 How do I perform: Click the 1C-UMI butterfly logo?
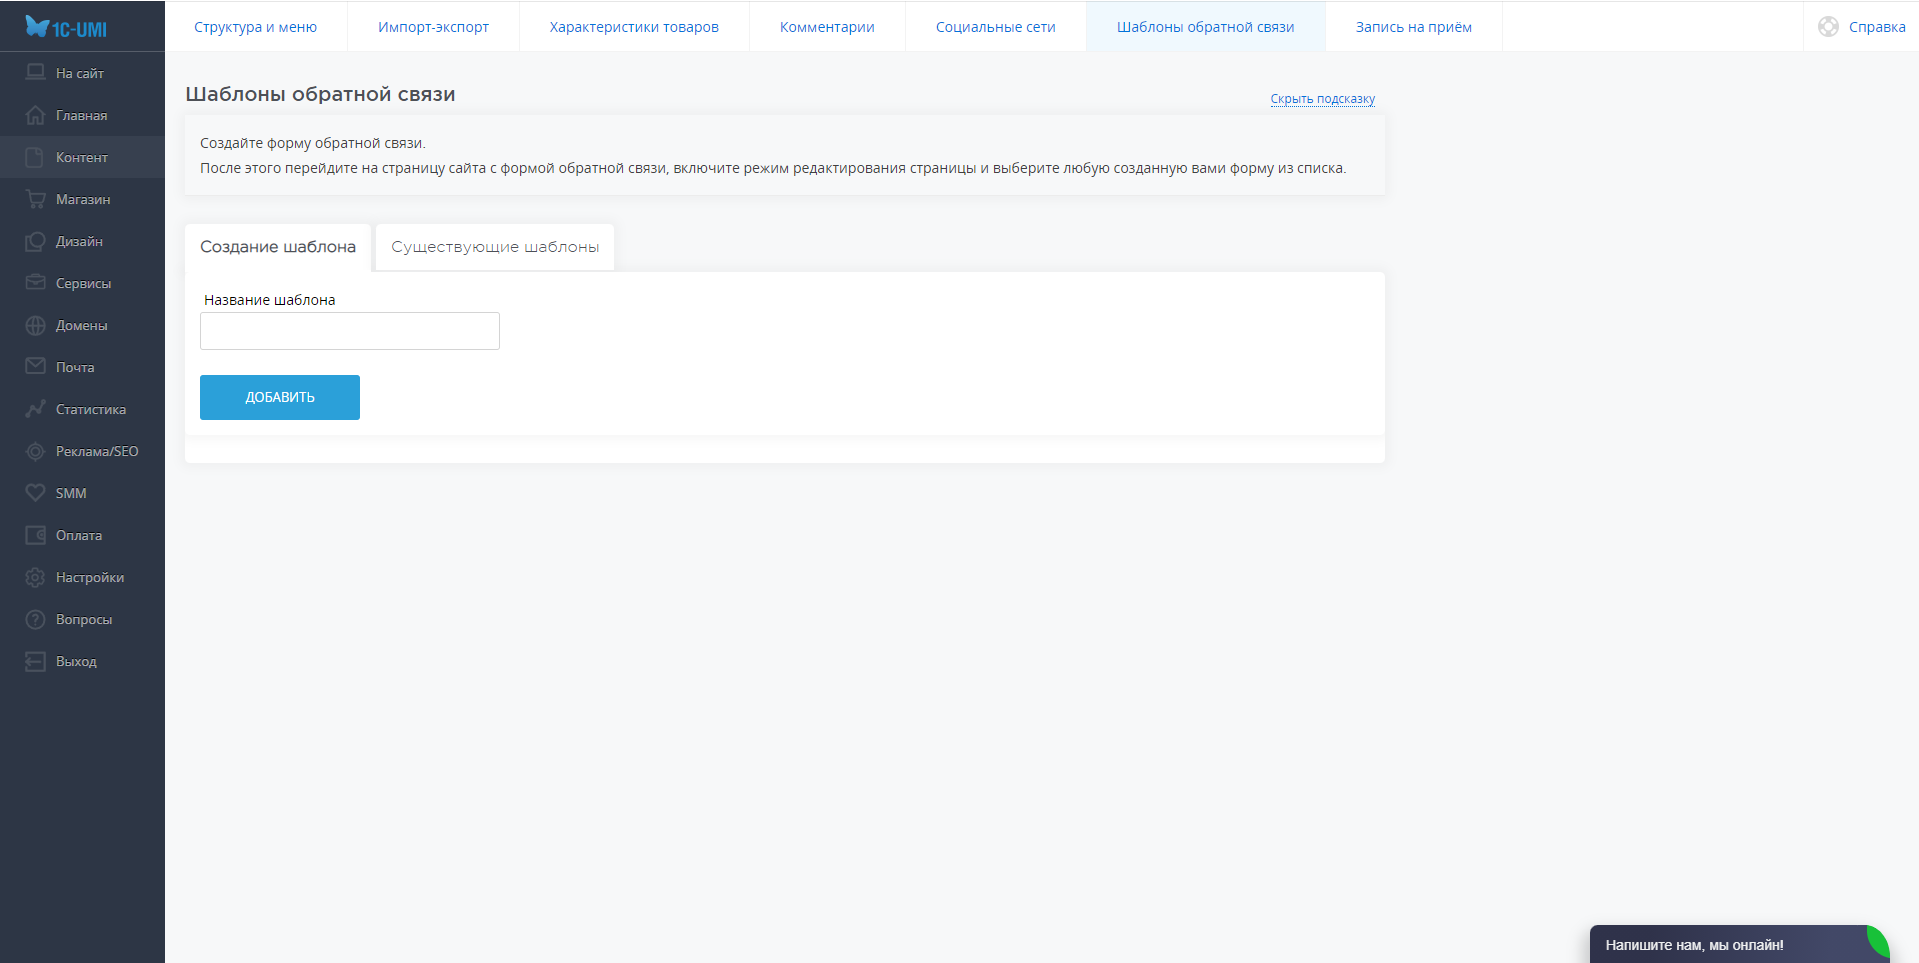click(x=66, y=27)
